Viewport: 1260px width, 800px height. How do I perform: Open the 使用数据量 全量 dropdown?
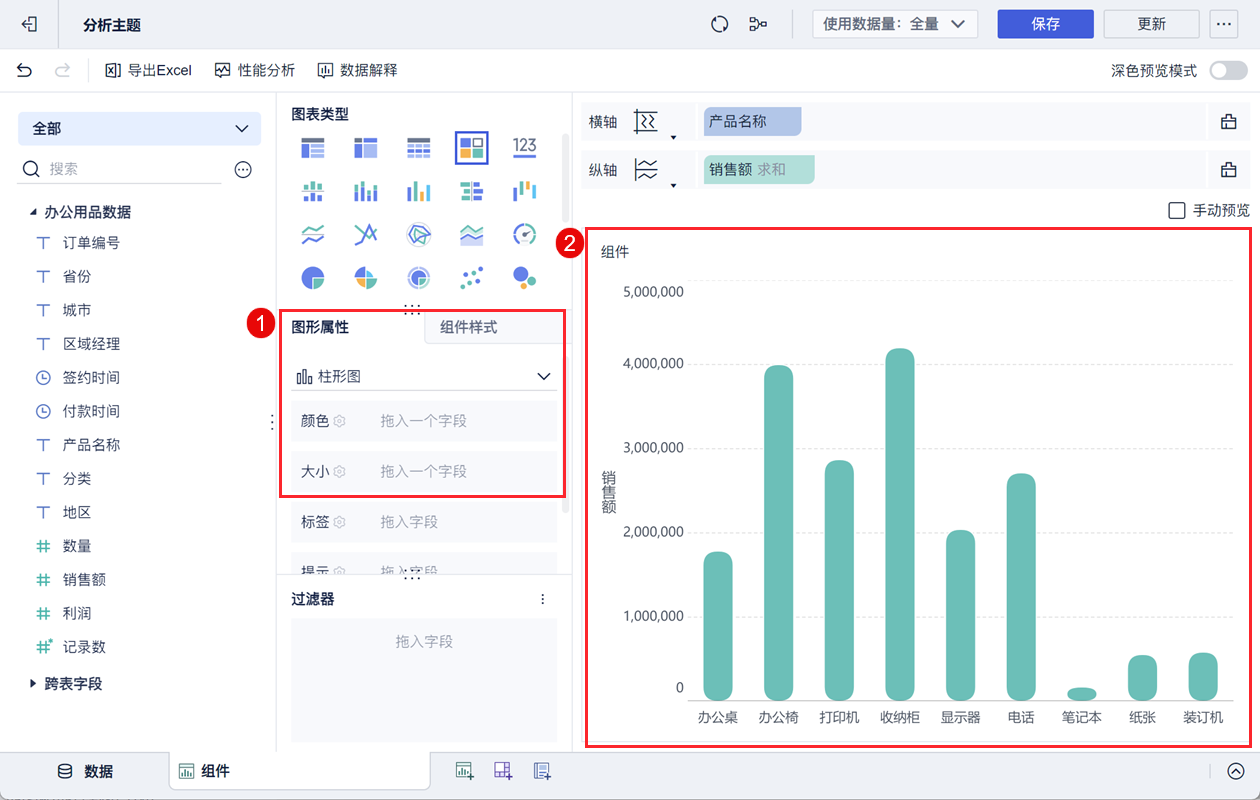click(895, 24)
